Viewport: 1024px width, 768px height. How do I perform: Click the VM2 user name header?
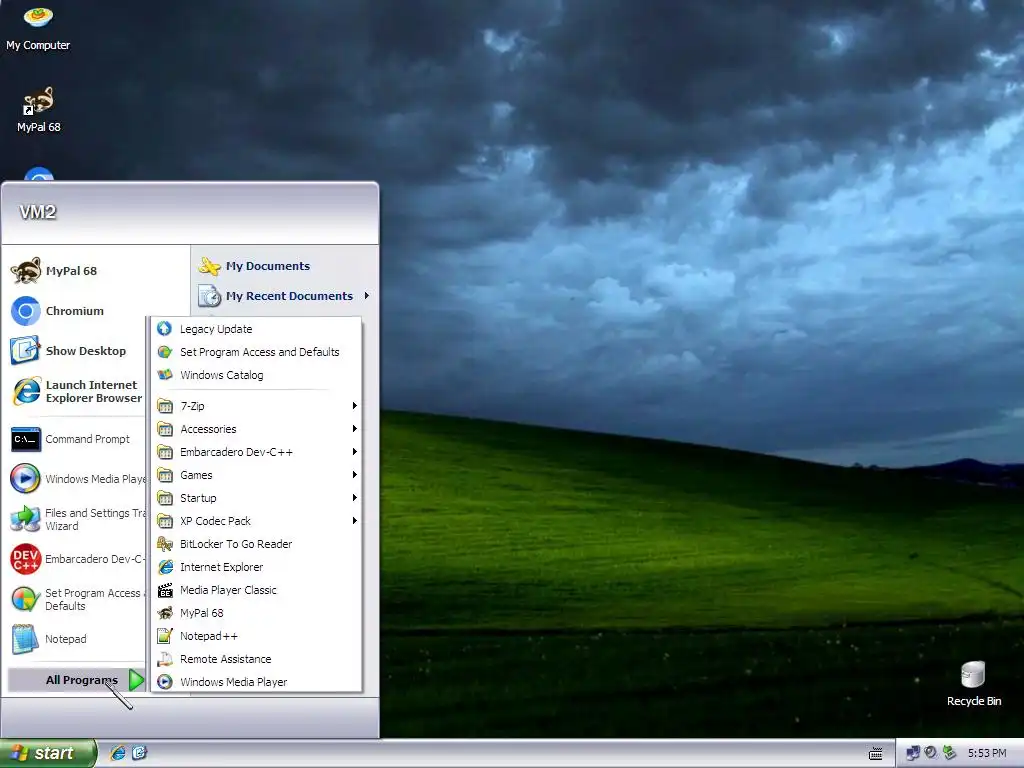click(38, 212)
